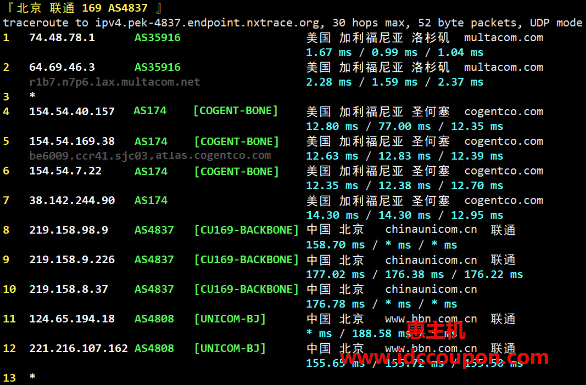This screenshot has height=385, width=586.
Task: Click AS4837 next to 219.158.98.9
Action: click(154, 230)
